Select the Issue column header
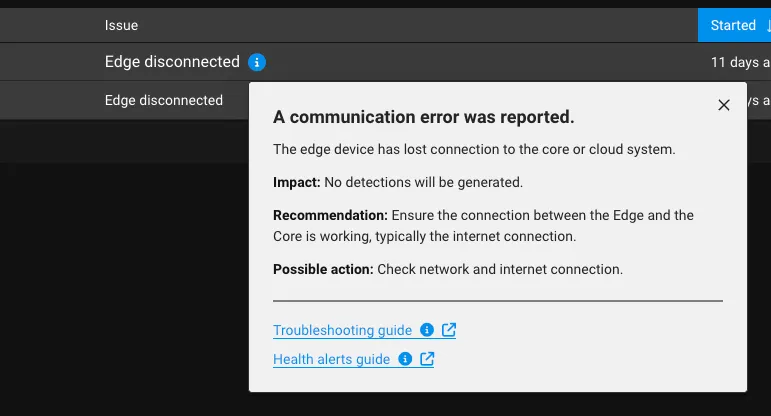Image resolution: width=771 pixels, height=416 pixels. click(121, 25)
